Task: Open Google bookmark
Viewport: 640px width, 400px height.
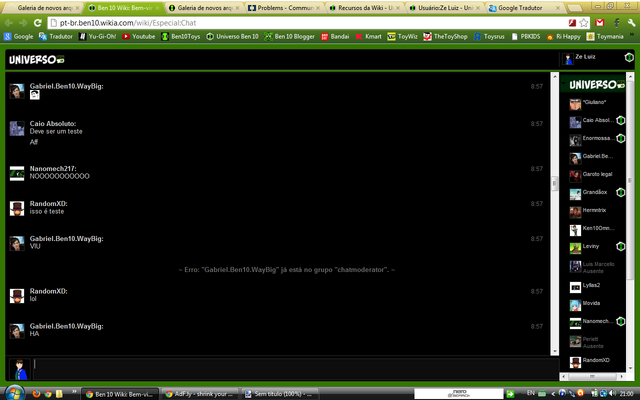Action: (x=18, y=36)
